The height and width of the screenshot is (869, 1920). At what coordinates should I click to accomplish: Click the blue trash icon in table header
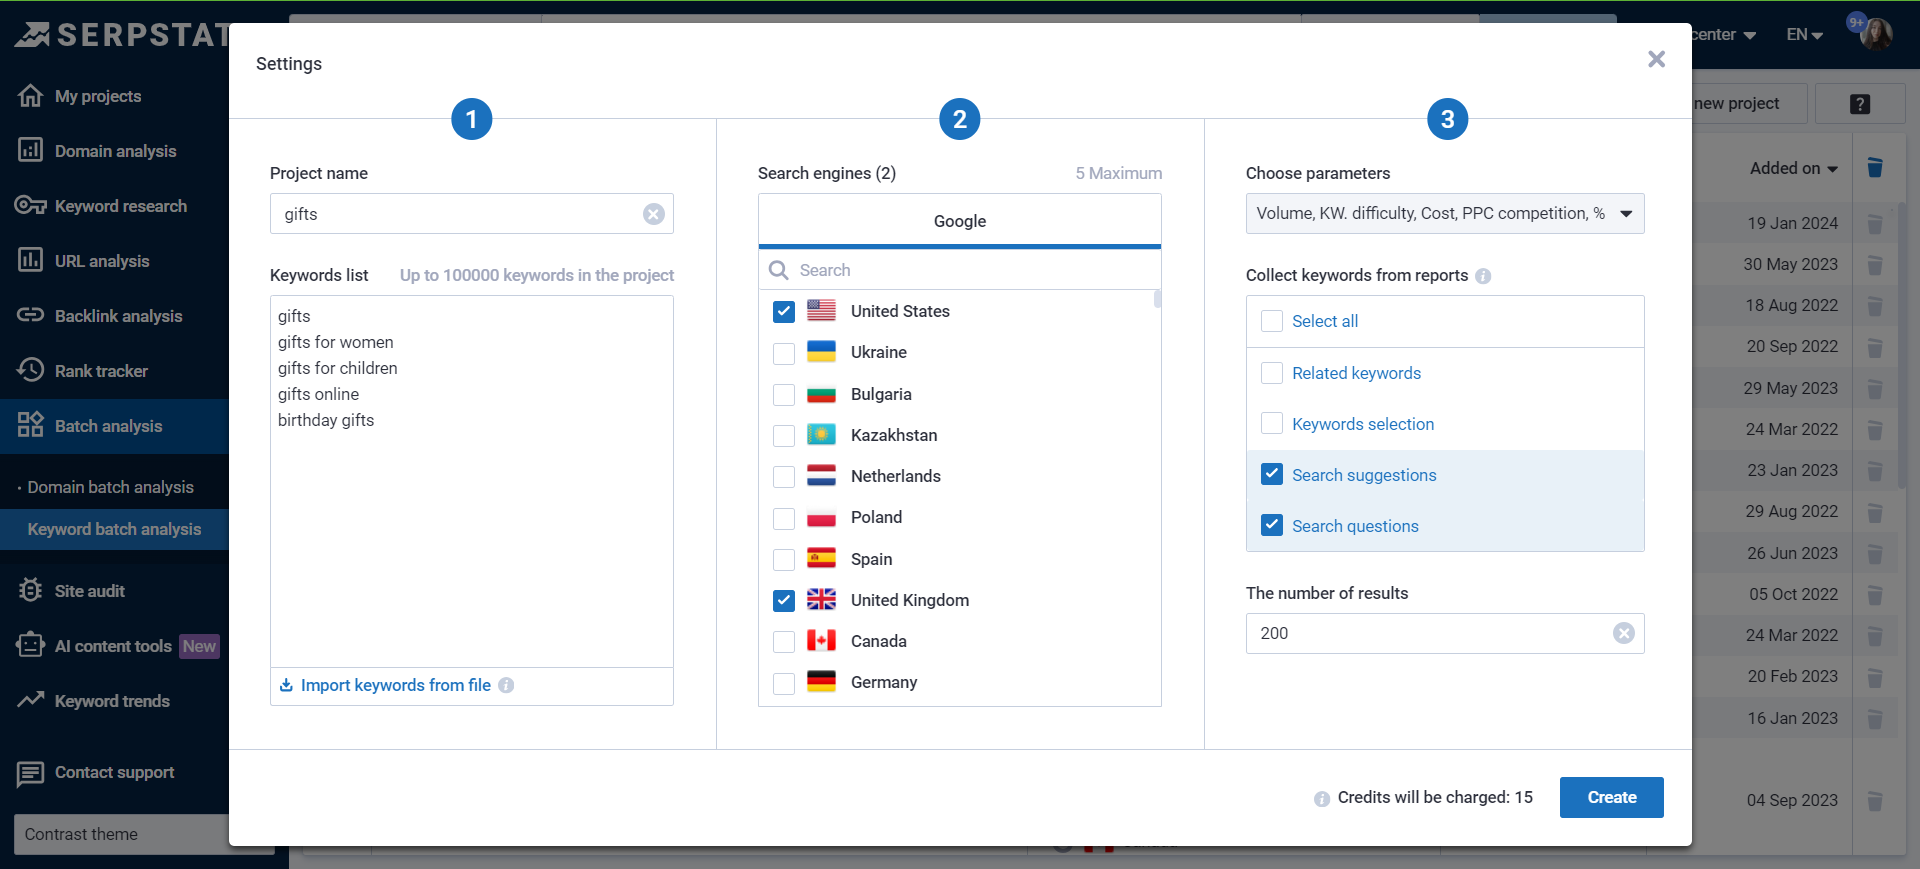(x=1875, y=168)
